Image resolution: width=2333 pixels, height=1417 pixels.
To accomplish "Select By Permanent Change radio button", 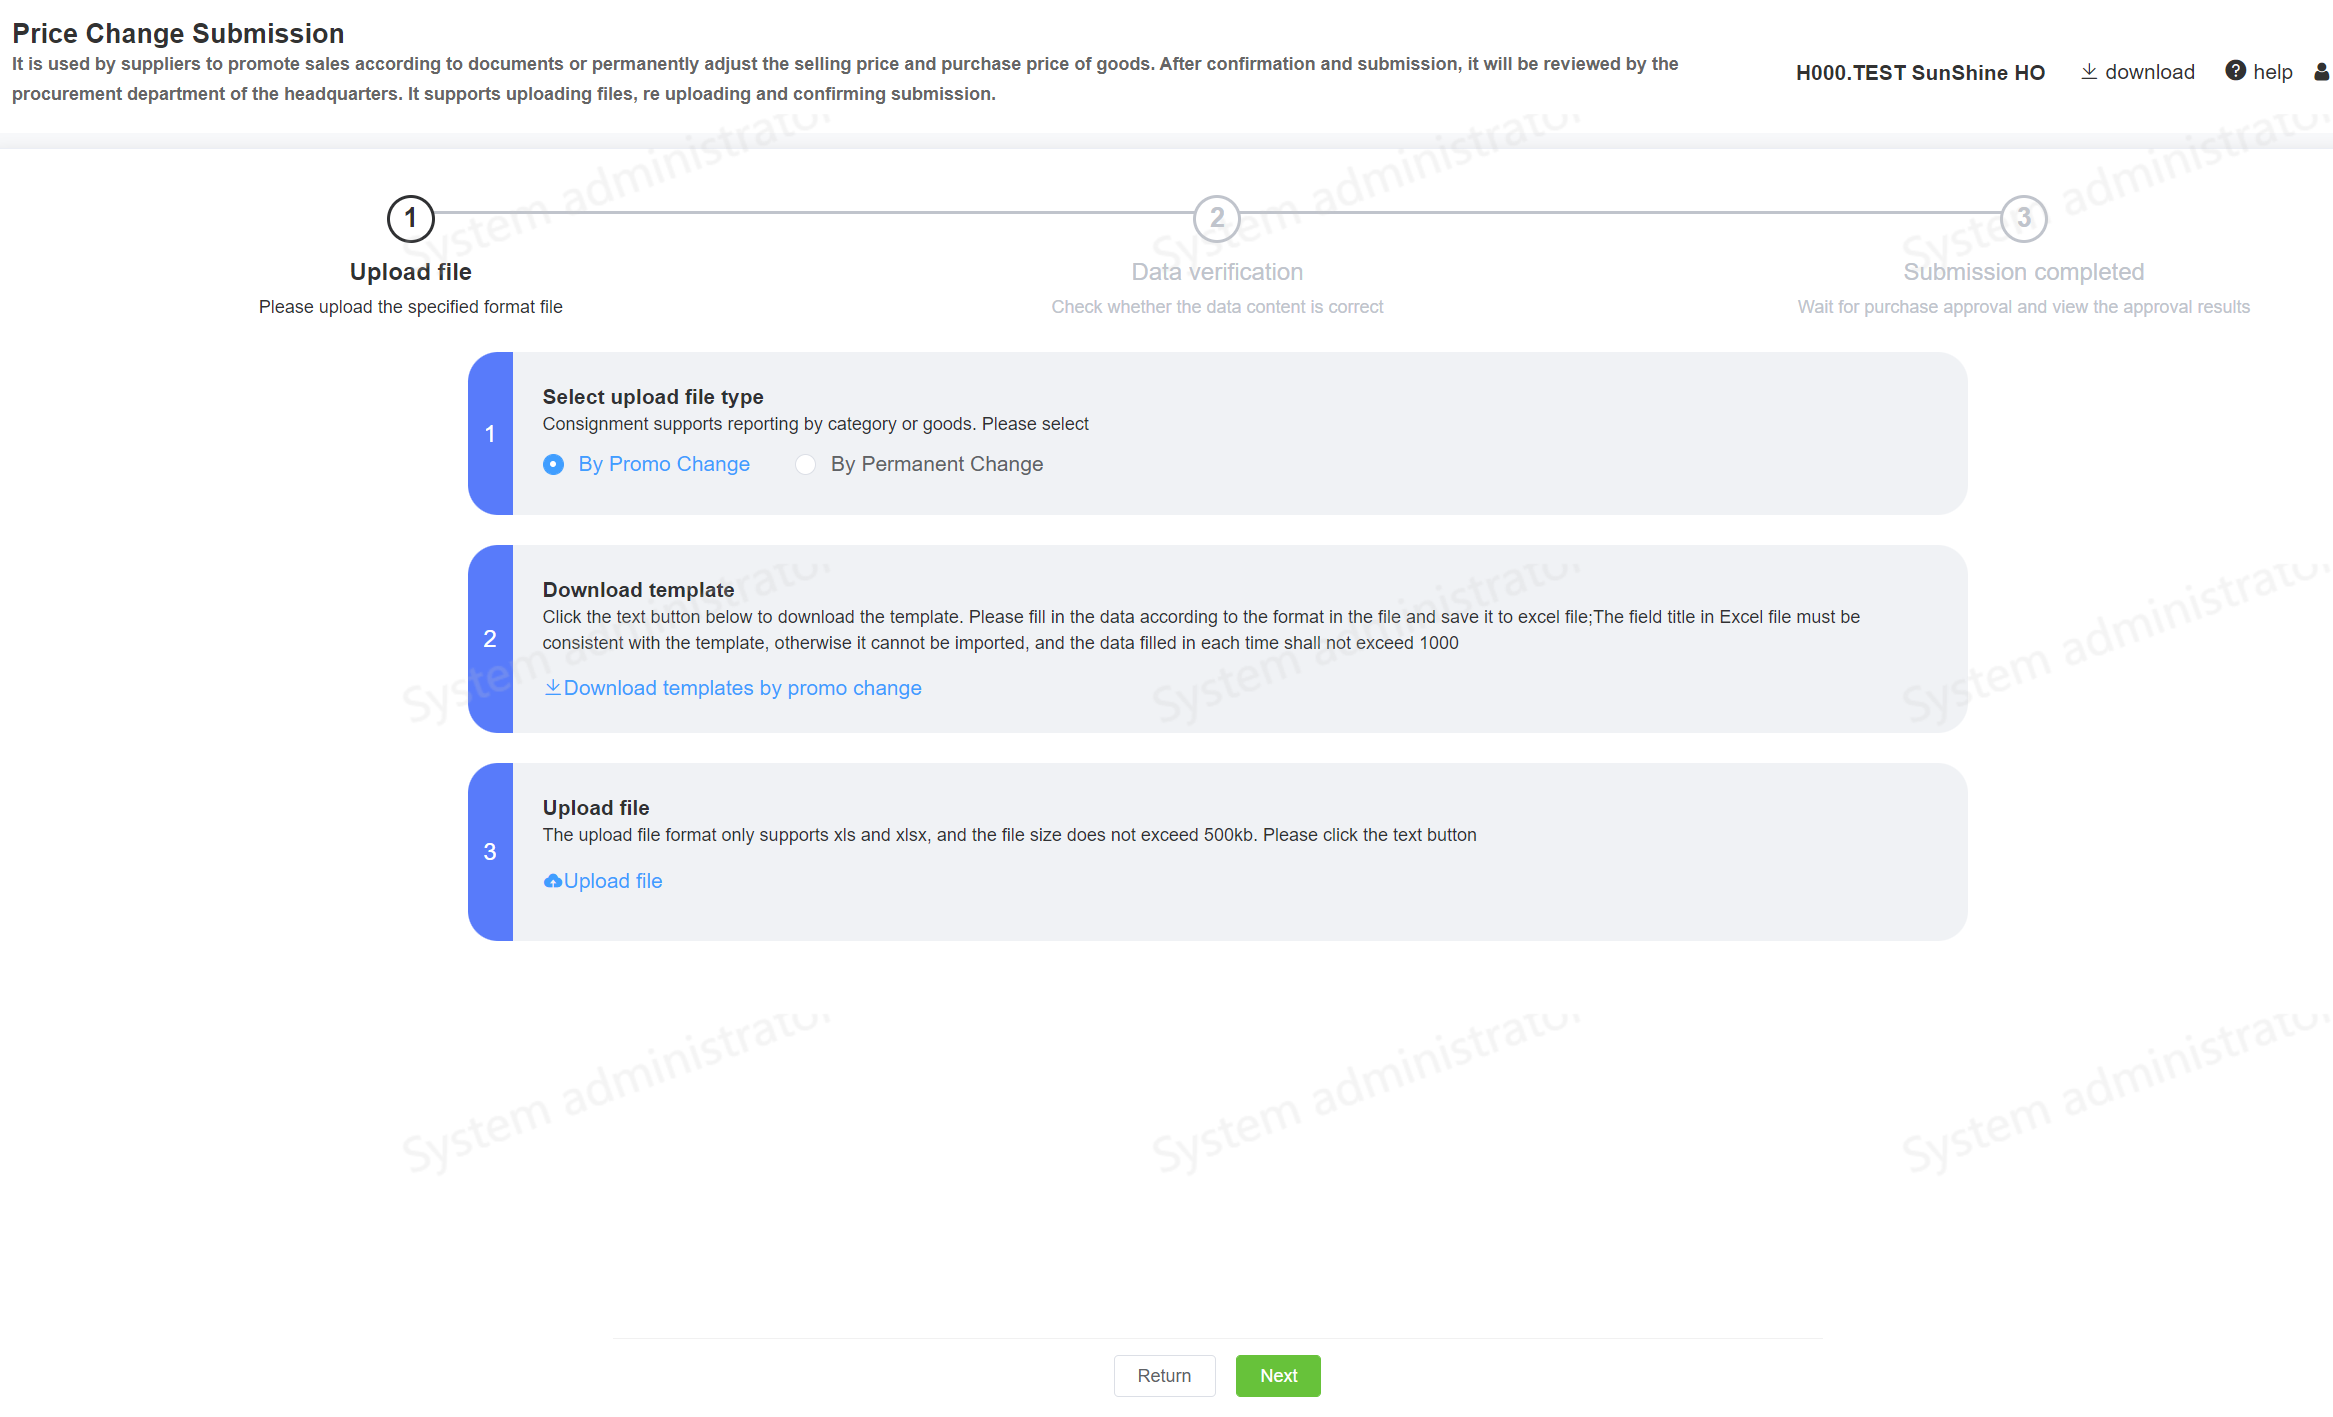I will click(805, 464).
